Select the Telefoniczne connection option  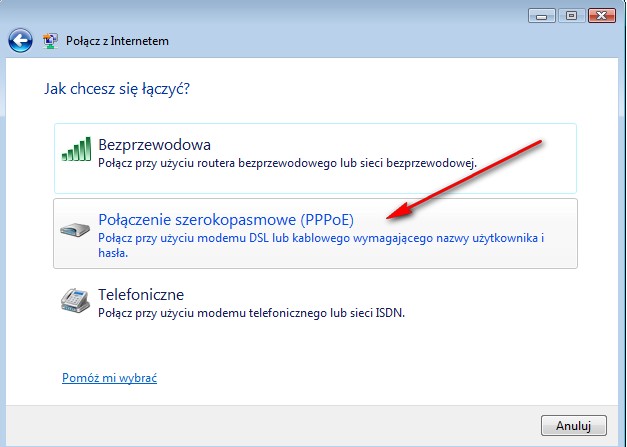click(x=315, y=303)
